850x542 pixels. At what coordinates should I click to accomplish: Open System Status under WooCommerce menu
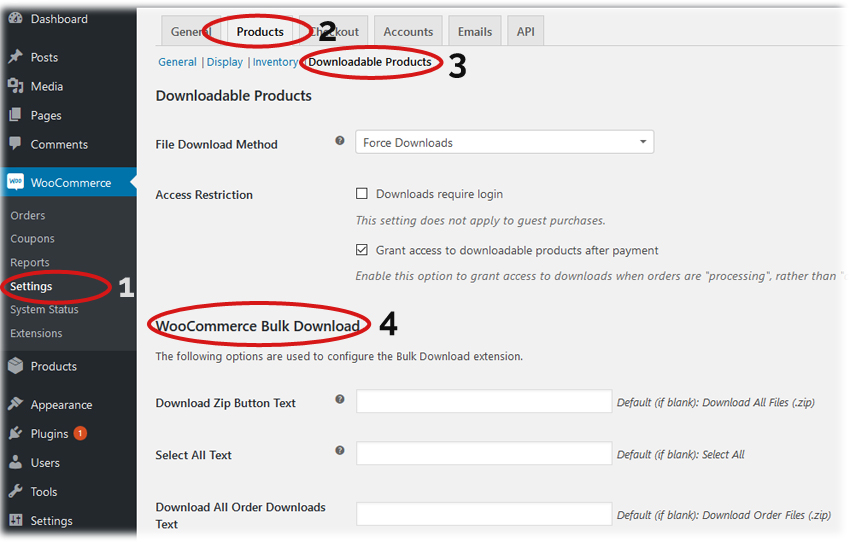(x=44, y=310)
